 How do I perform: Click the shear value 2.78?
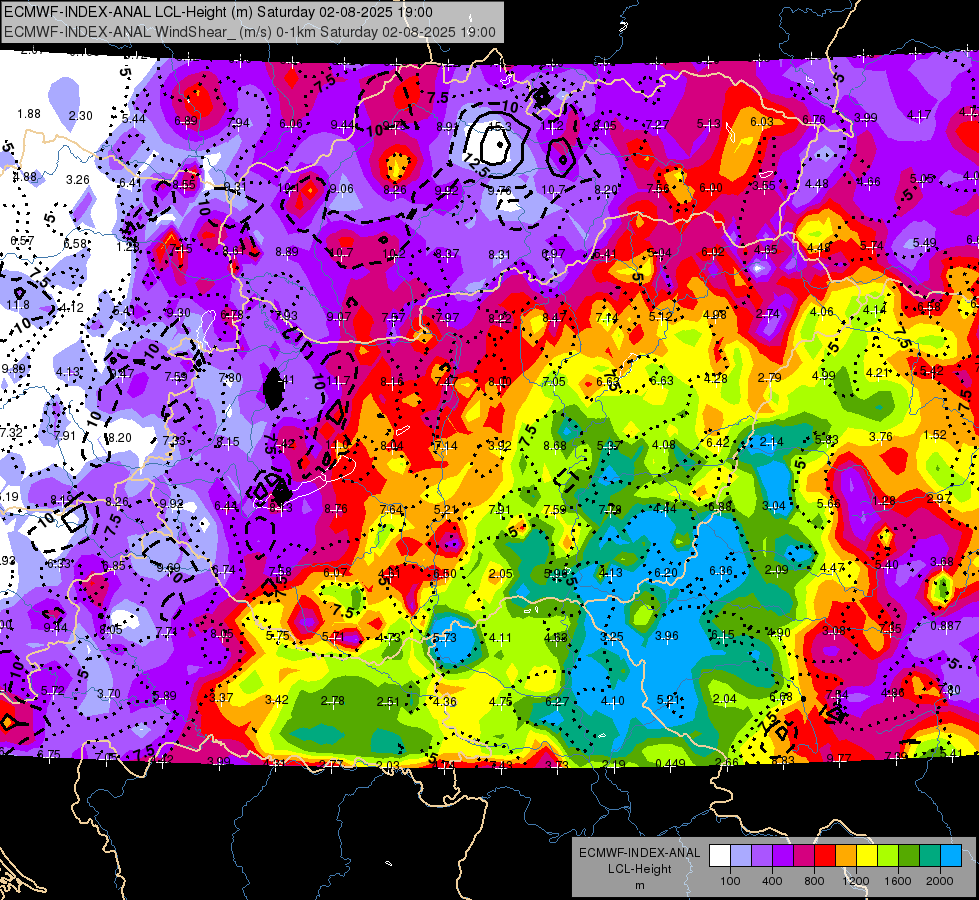(x=333, y=701)
